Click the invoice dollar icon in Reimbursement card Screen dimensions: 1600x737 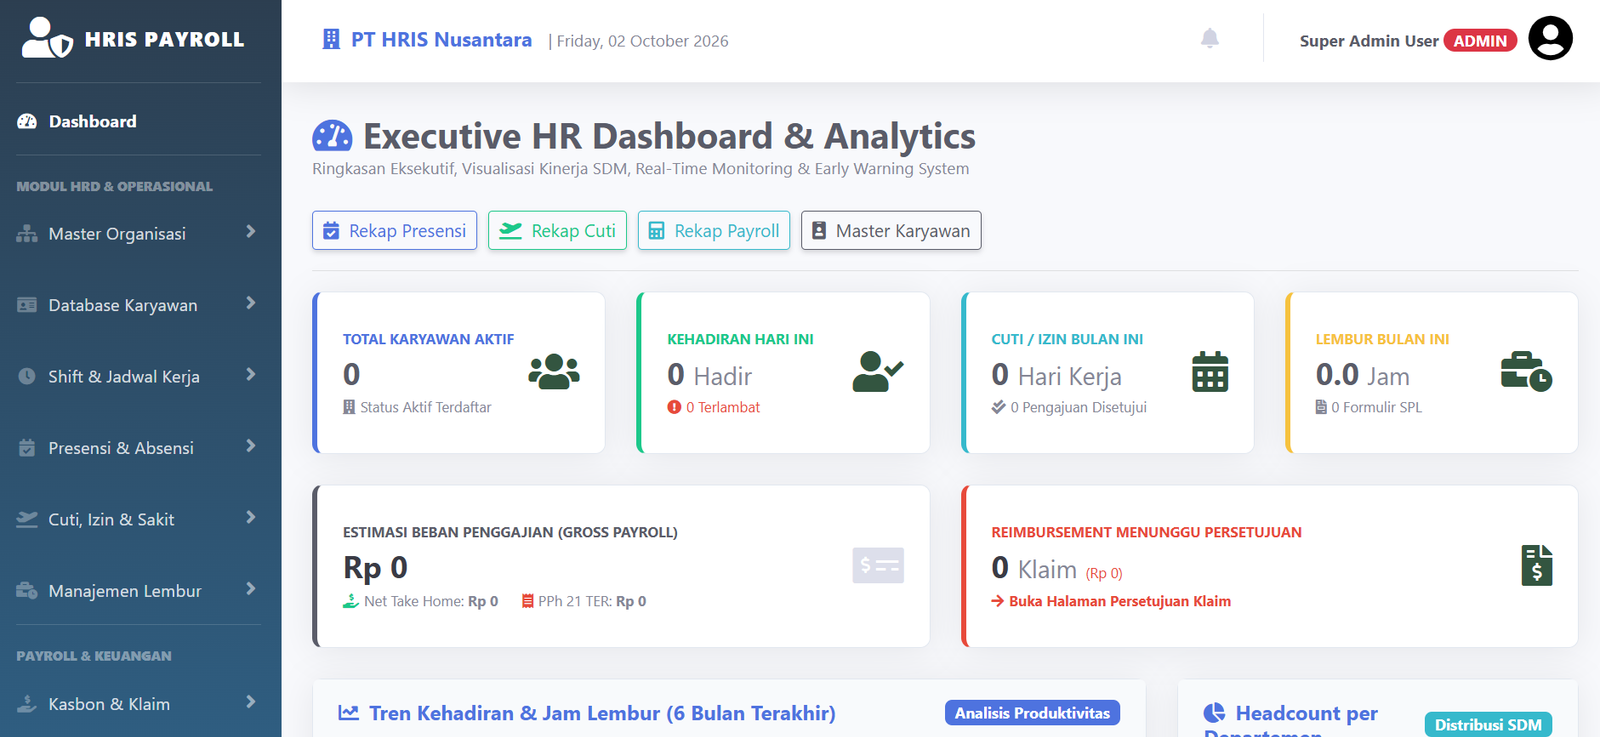pos(1537,566)
